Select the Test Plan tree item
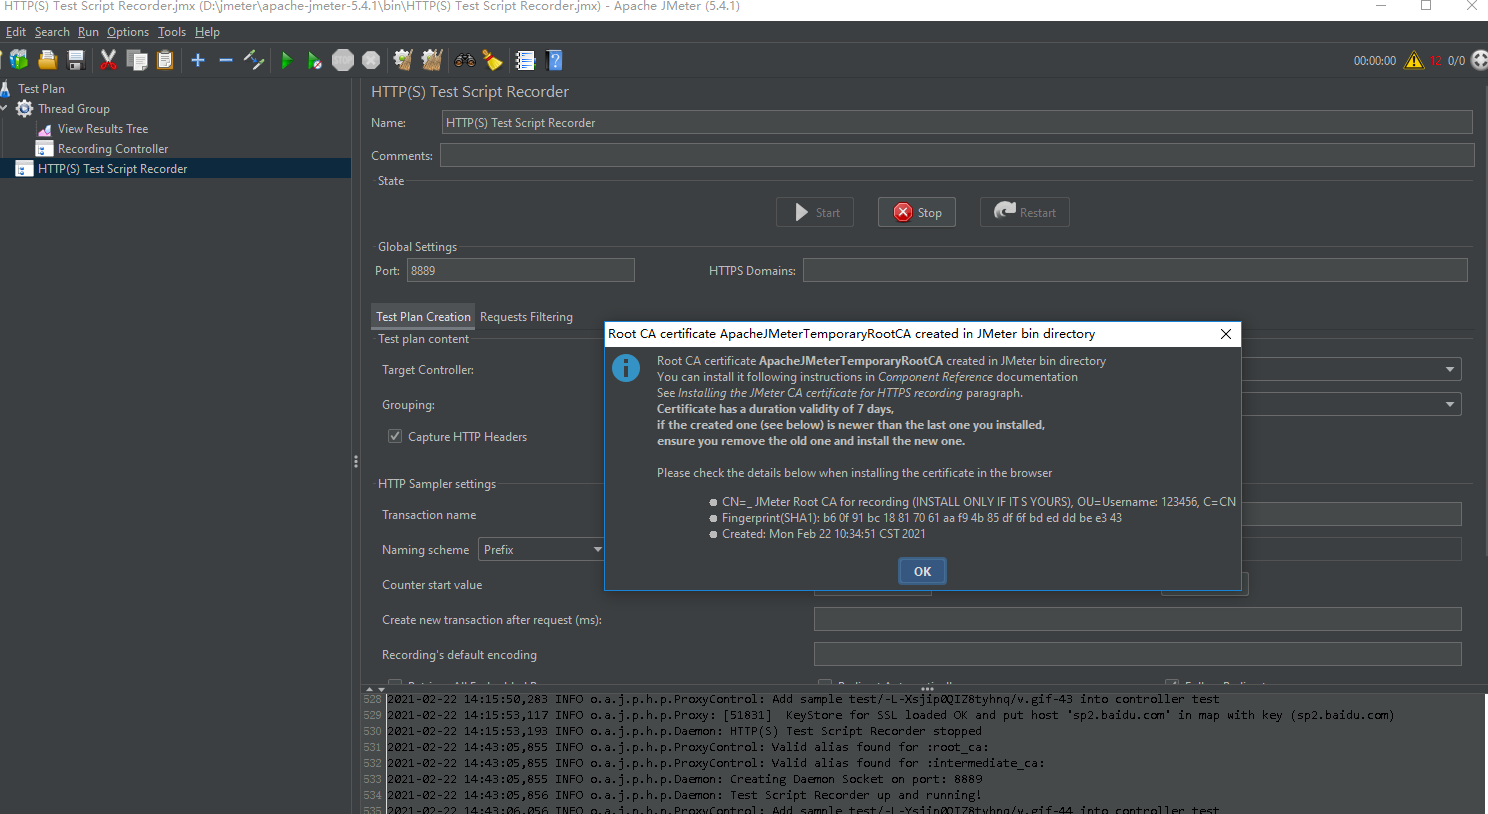 click(41, 89)
